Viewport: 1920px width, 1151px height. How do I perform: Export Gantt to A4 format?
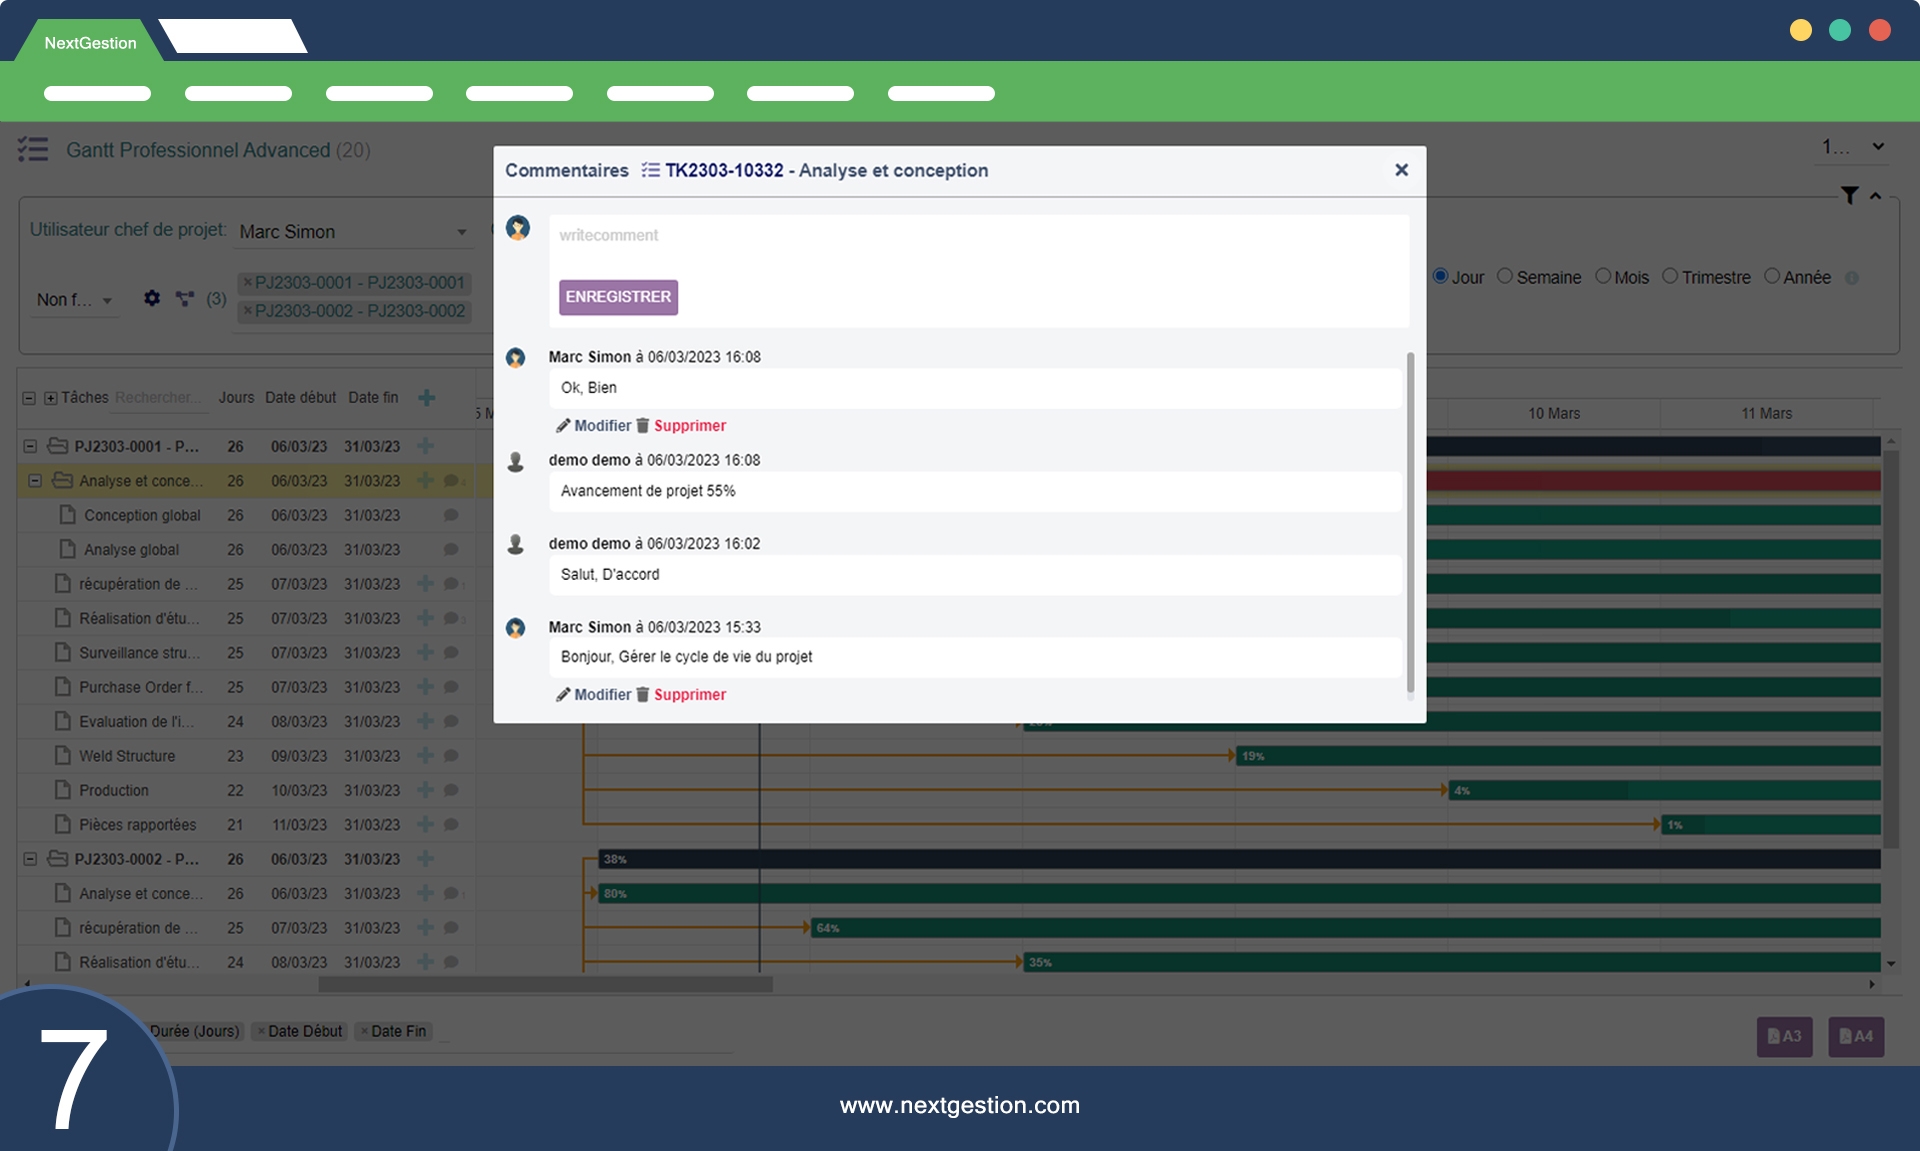1856,1036
